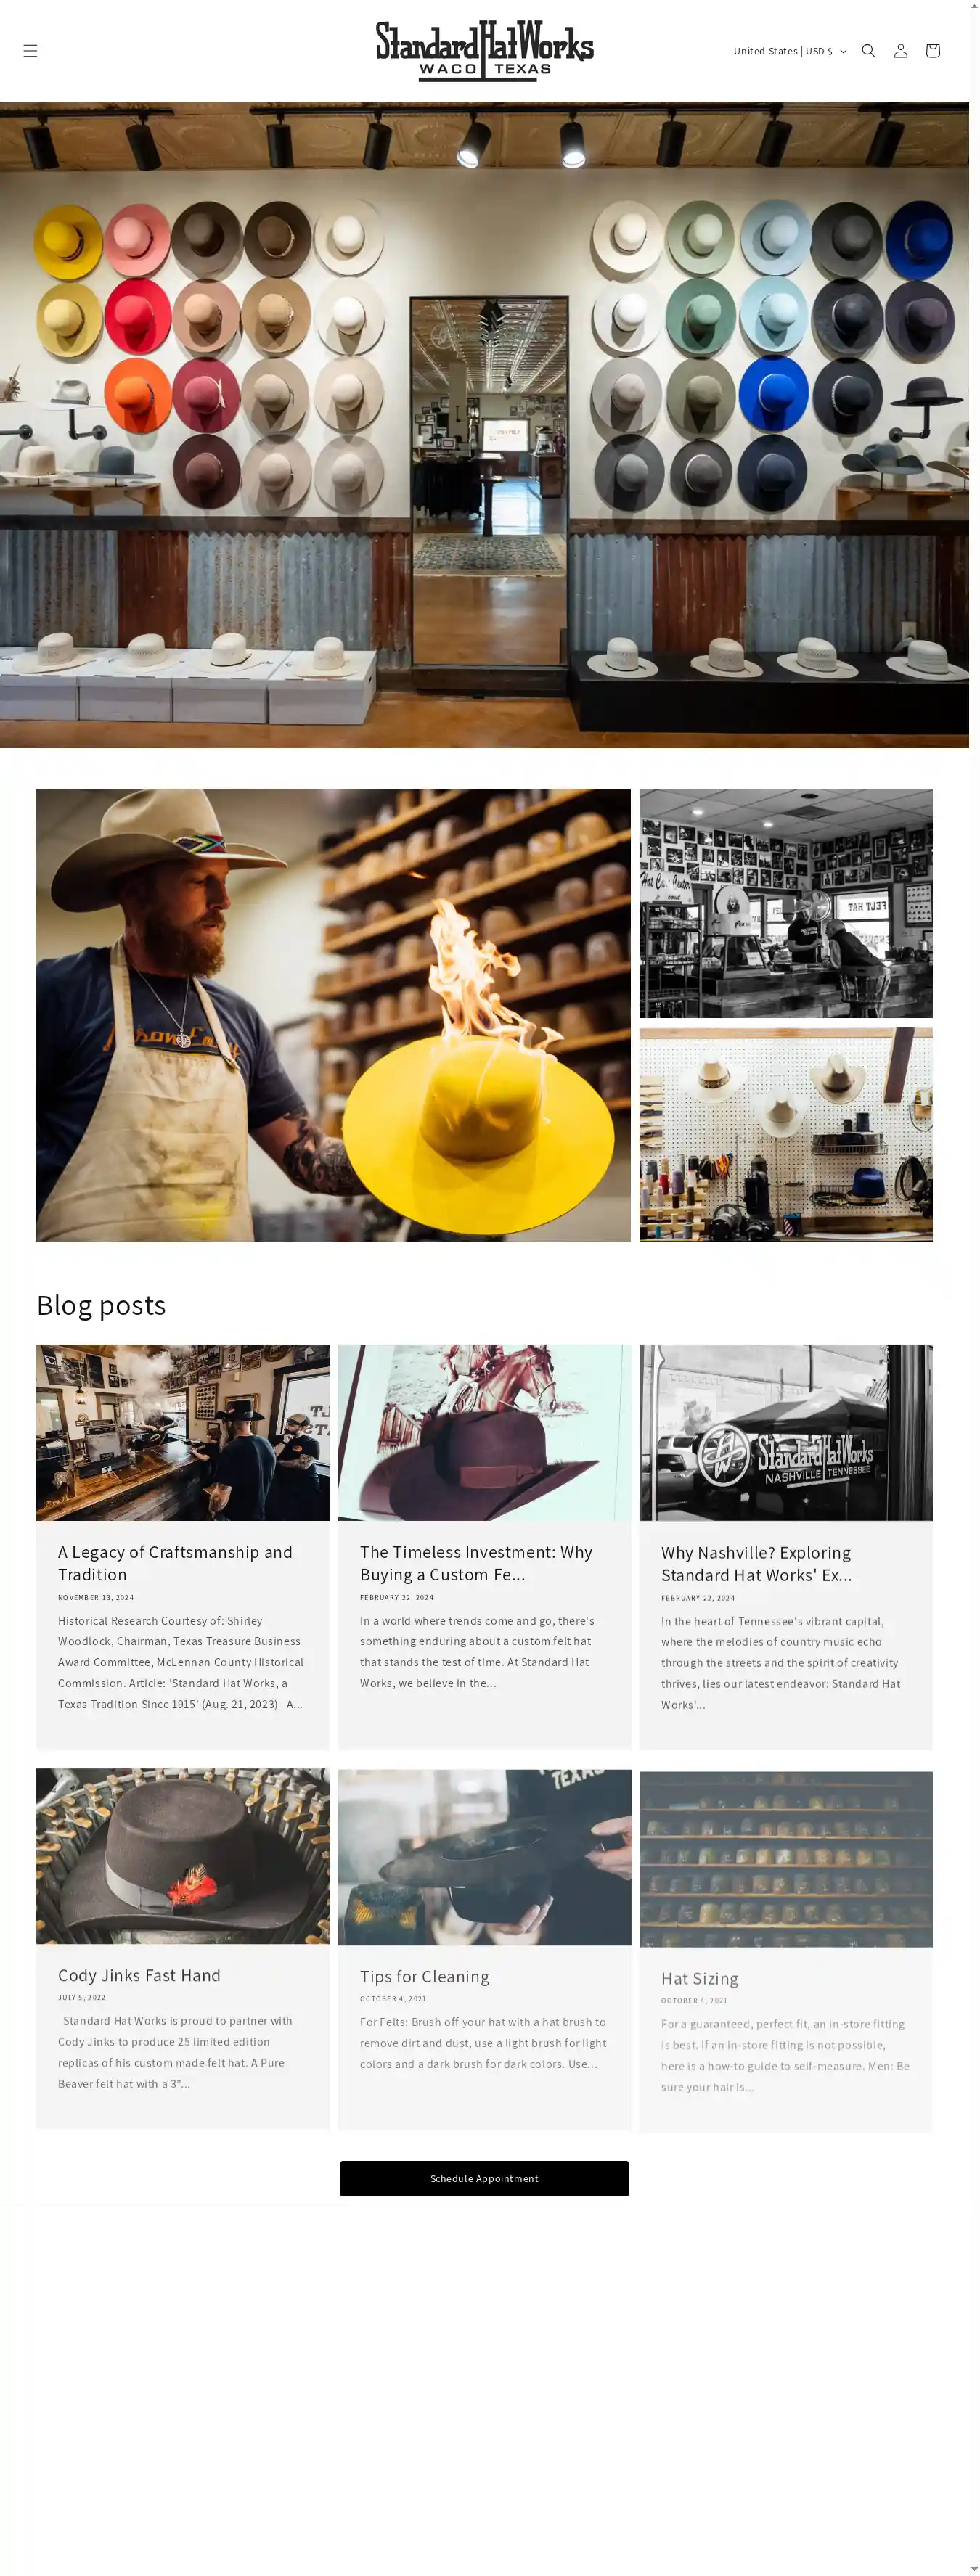Click the Nashville tent blog thumbnail
The height and width of the screenshot is (2576, 980).
[x=786, y=1432]
